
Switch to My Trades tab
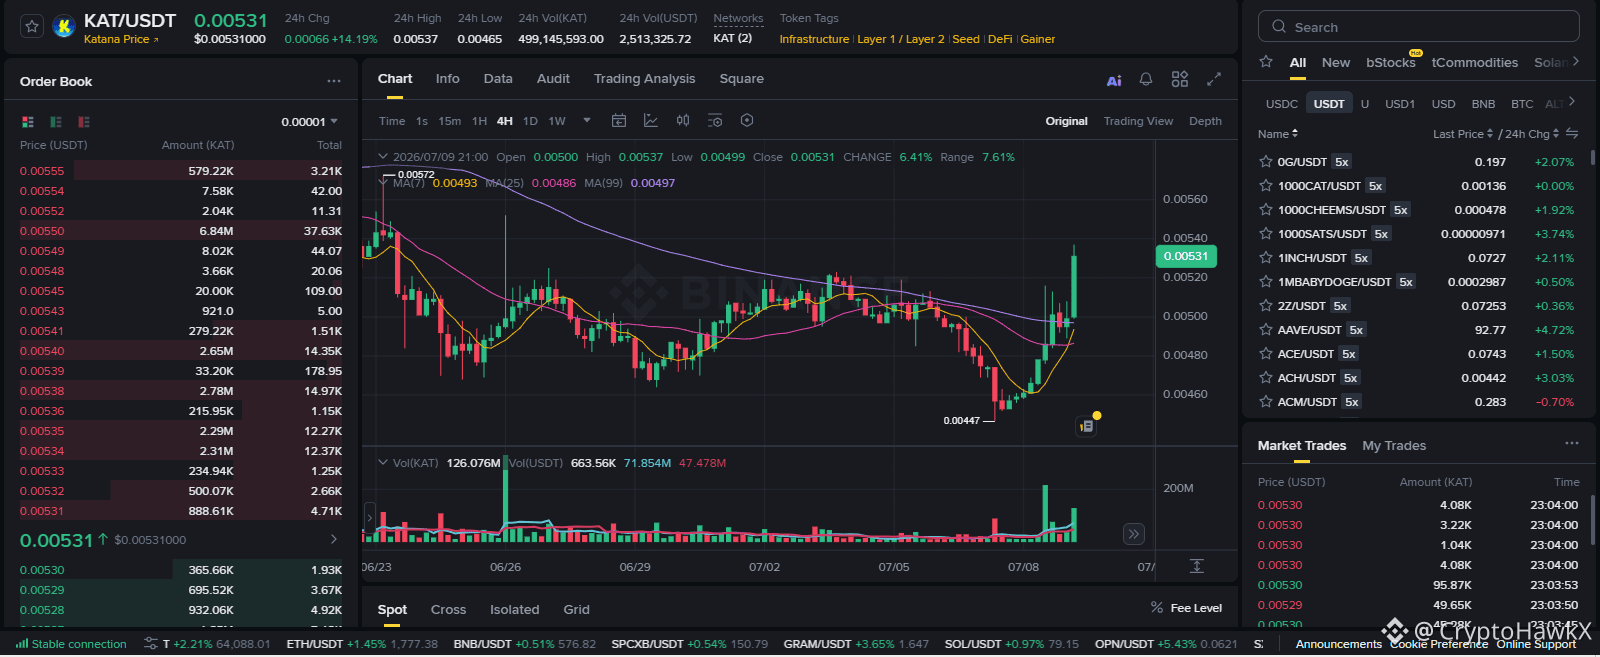click(1394, 445)
